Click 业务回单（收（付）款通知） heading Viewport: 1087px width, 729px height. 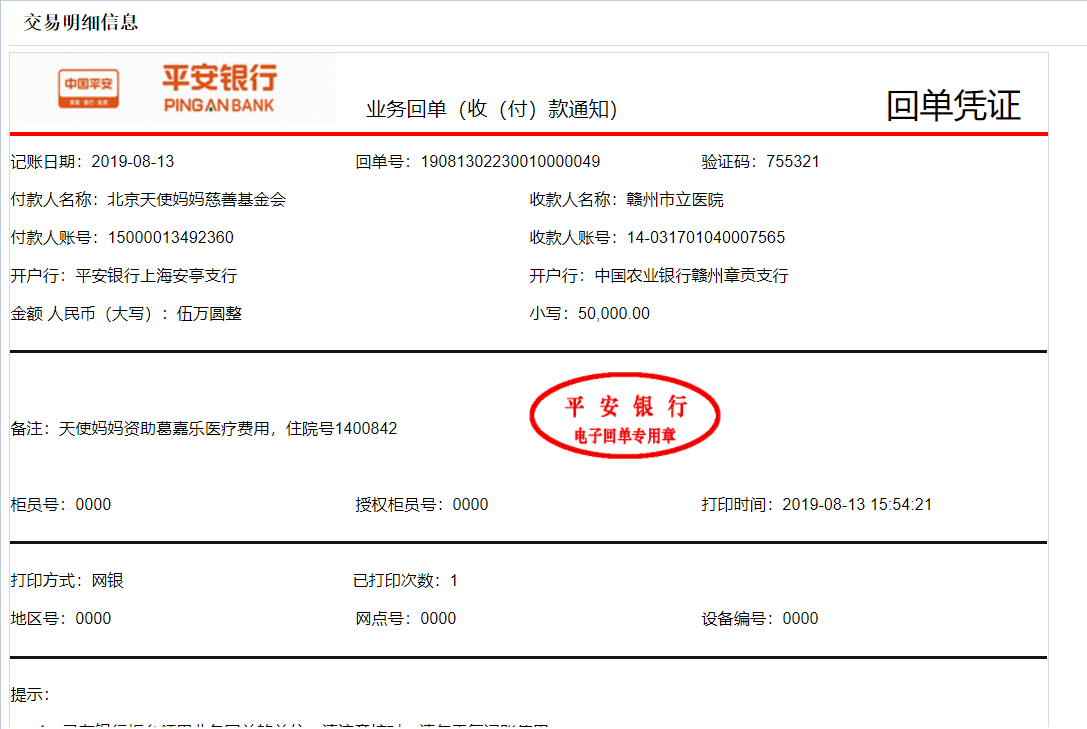[x=492, y=109]
